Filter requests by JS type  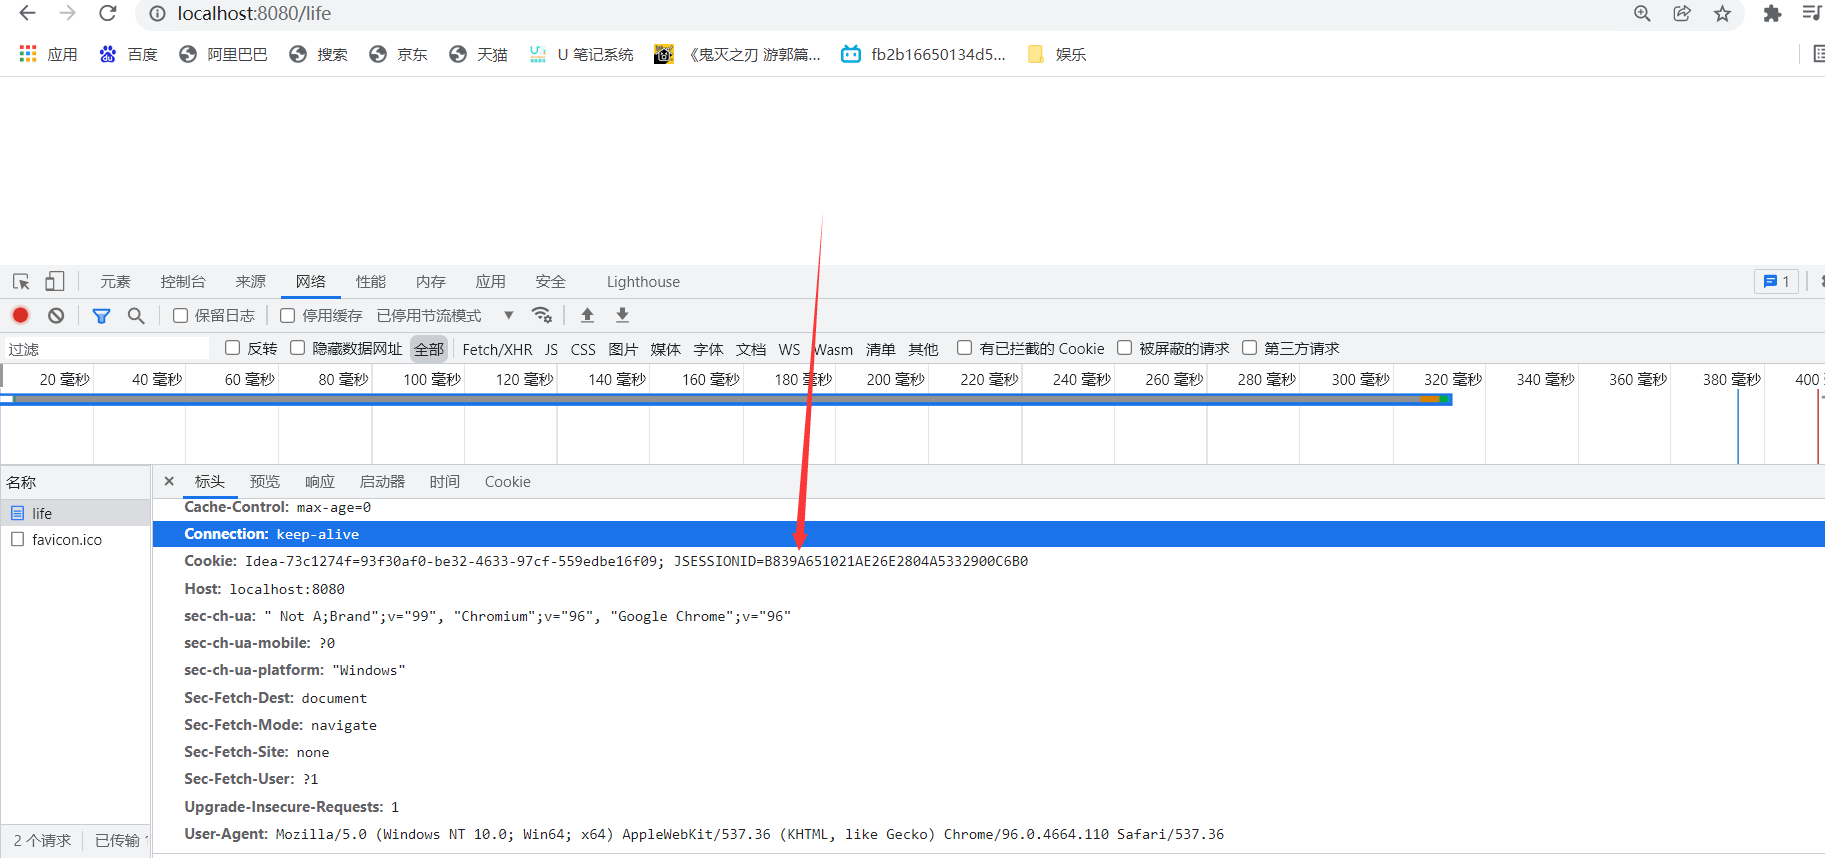click(552, 349)
